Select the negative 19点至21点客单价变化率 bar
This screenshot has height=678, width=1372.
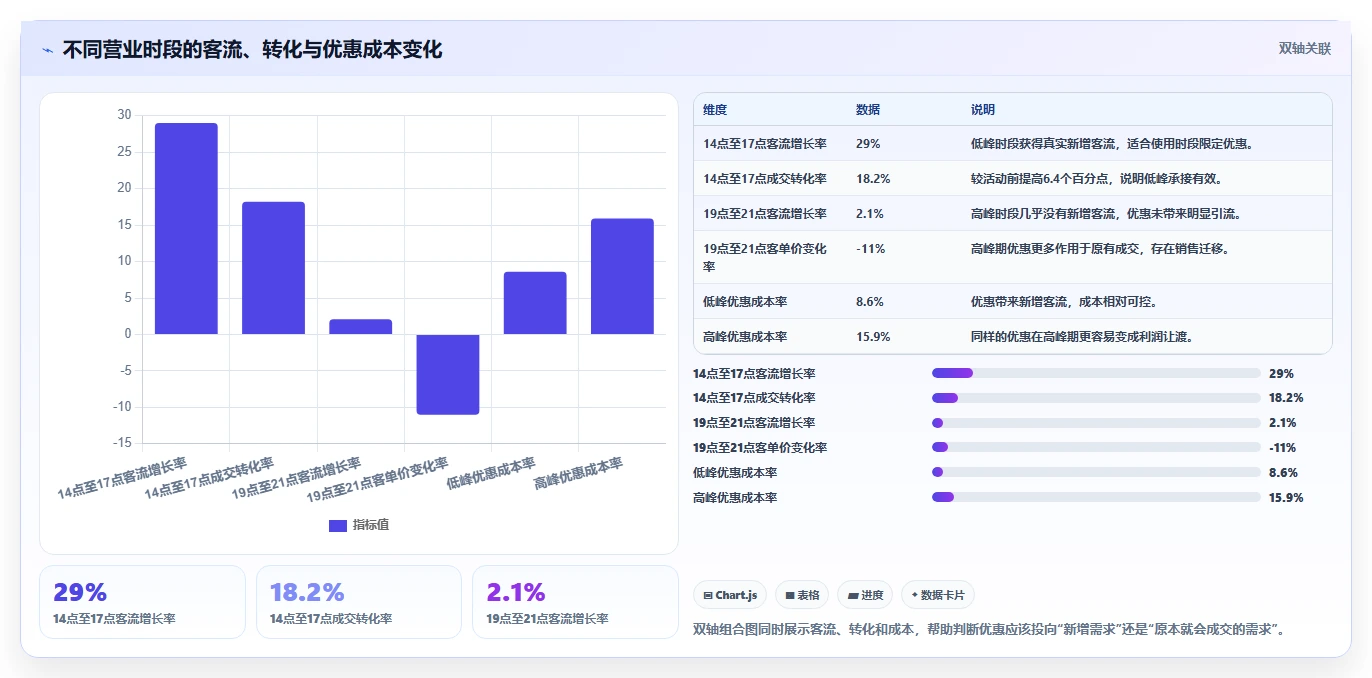tap(448, 374)
